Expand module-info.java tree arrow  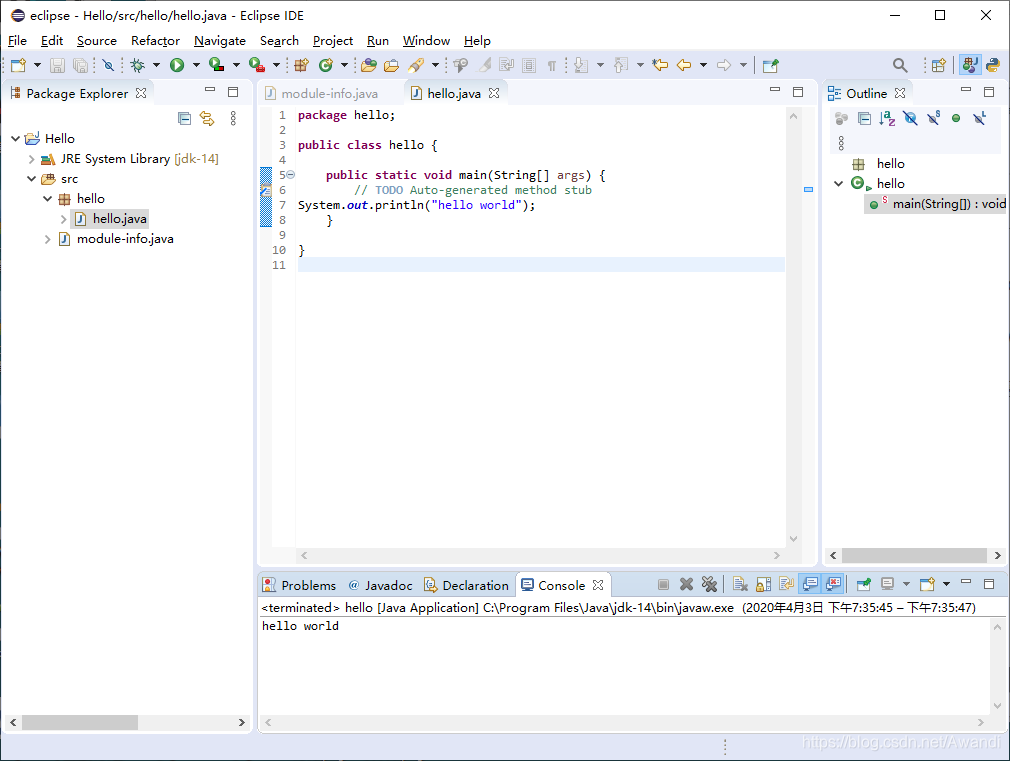[48, 239]
